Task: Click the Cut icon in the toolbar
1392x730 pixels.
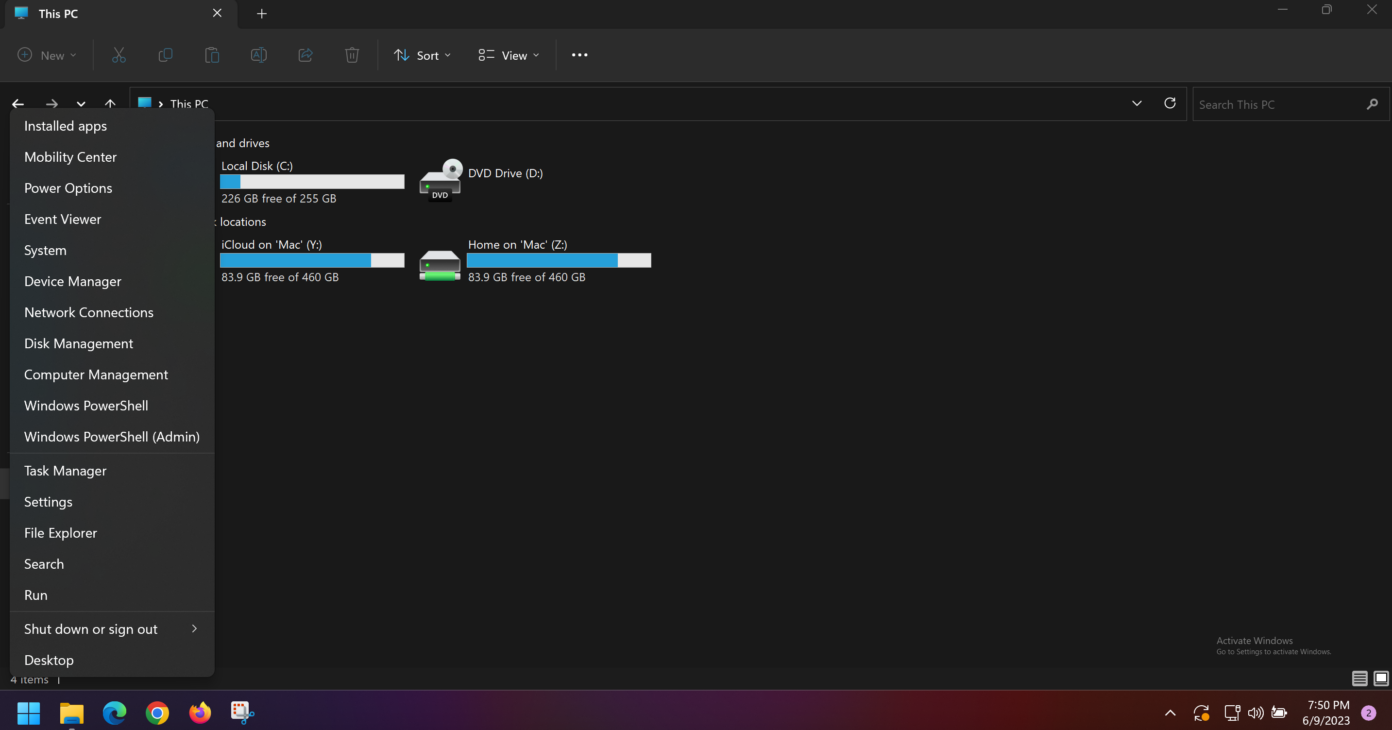Action: pos(118,55)
